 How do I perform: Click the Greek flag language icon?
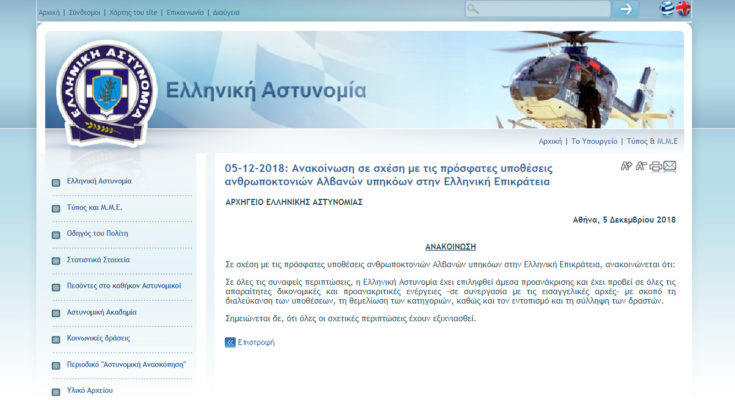[x=667, y=9]
